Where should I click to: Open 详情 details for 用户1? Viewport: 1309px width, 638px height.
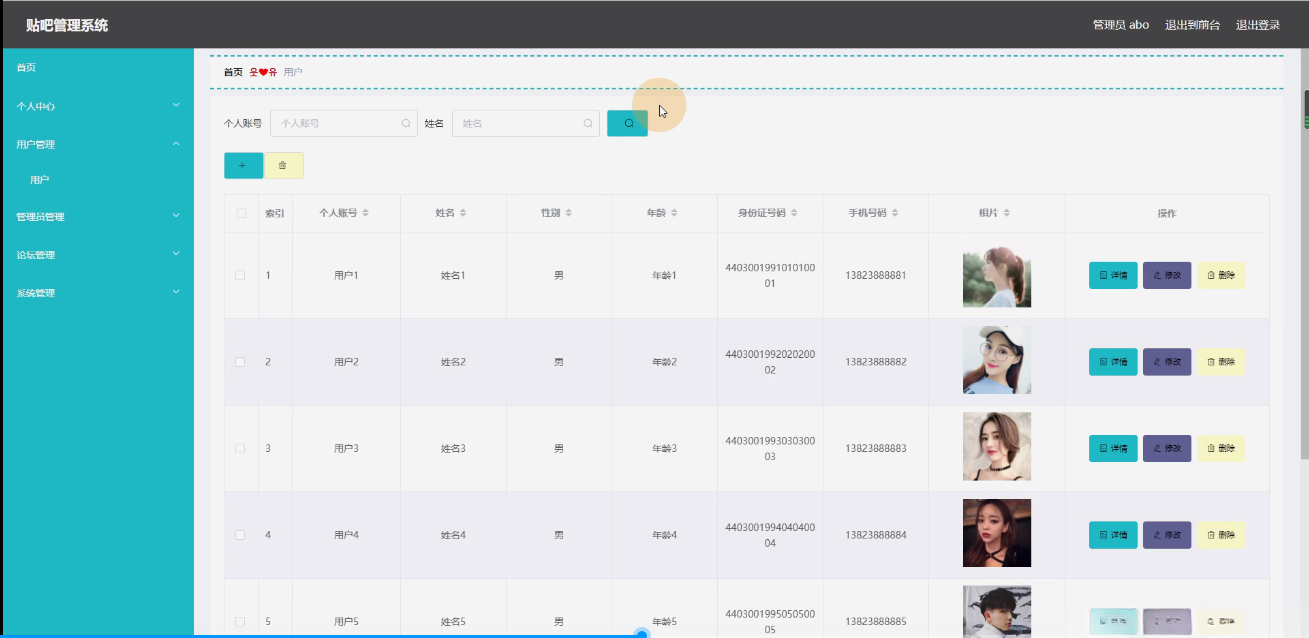pyautogui.click(x=1113, y=275)
